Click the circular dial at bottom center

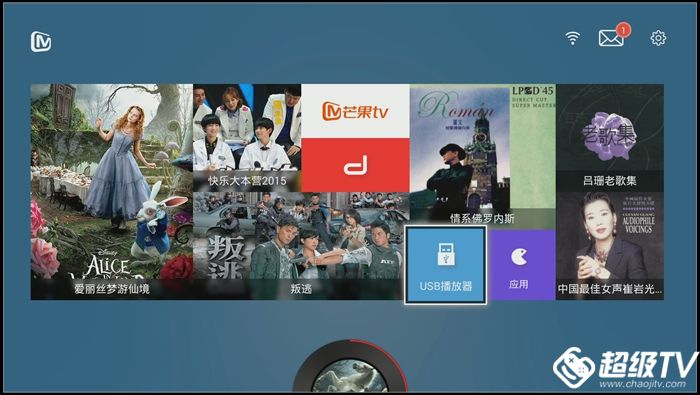[x=350, y=367]
